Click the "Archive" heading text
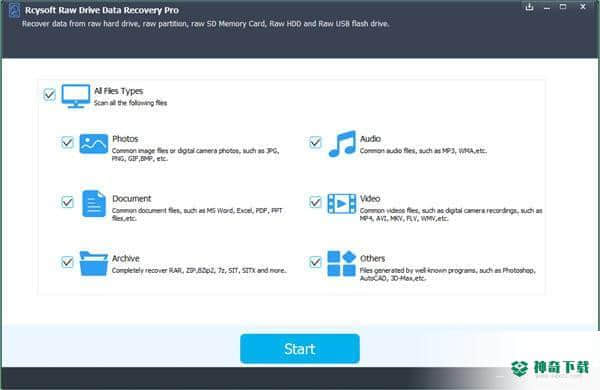 pyautogui.click(x=126, y=258)
